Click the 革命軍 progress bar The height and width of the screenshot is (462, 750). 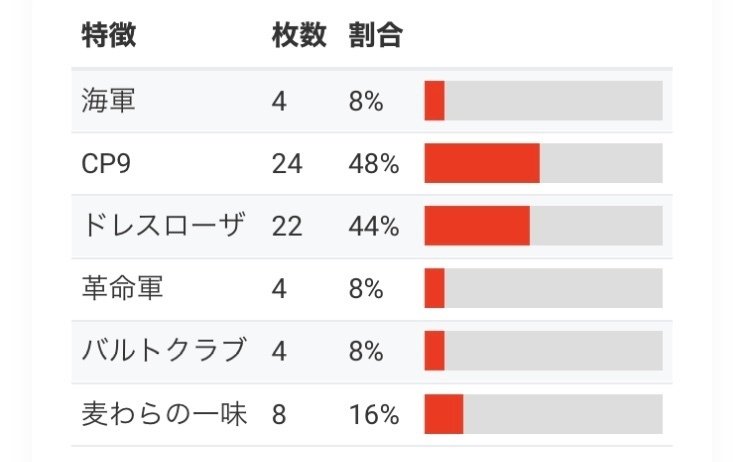click(x=543, y=288)
